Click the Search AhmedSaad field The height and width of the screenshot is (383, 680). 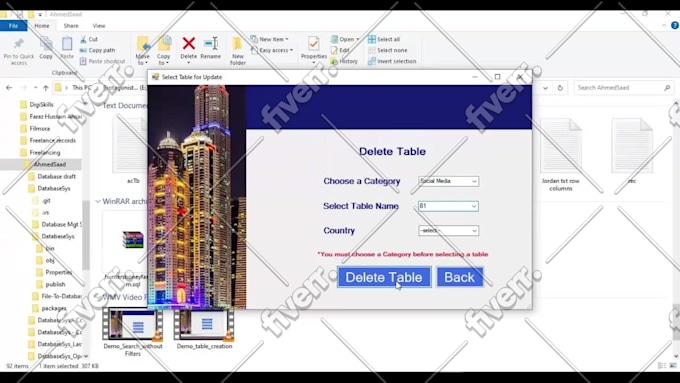624,88
